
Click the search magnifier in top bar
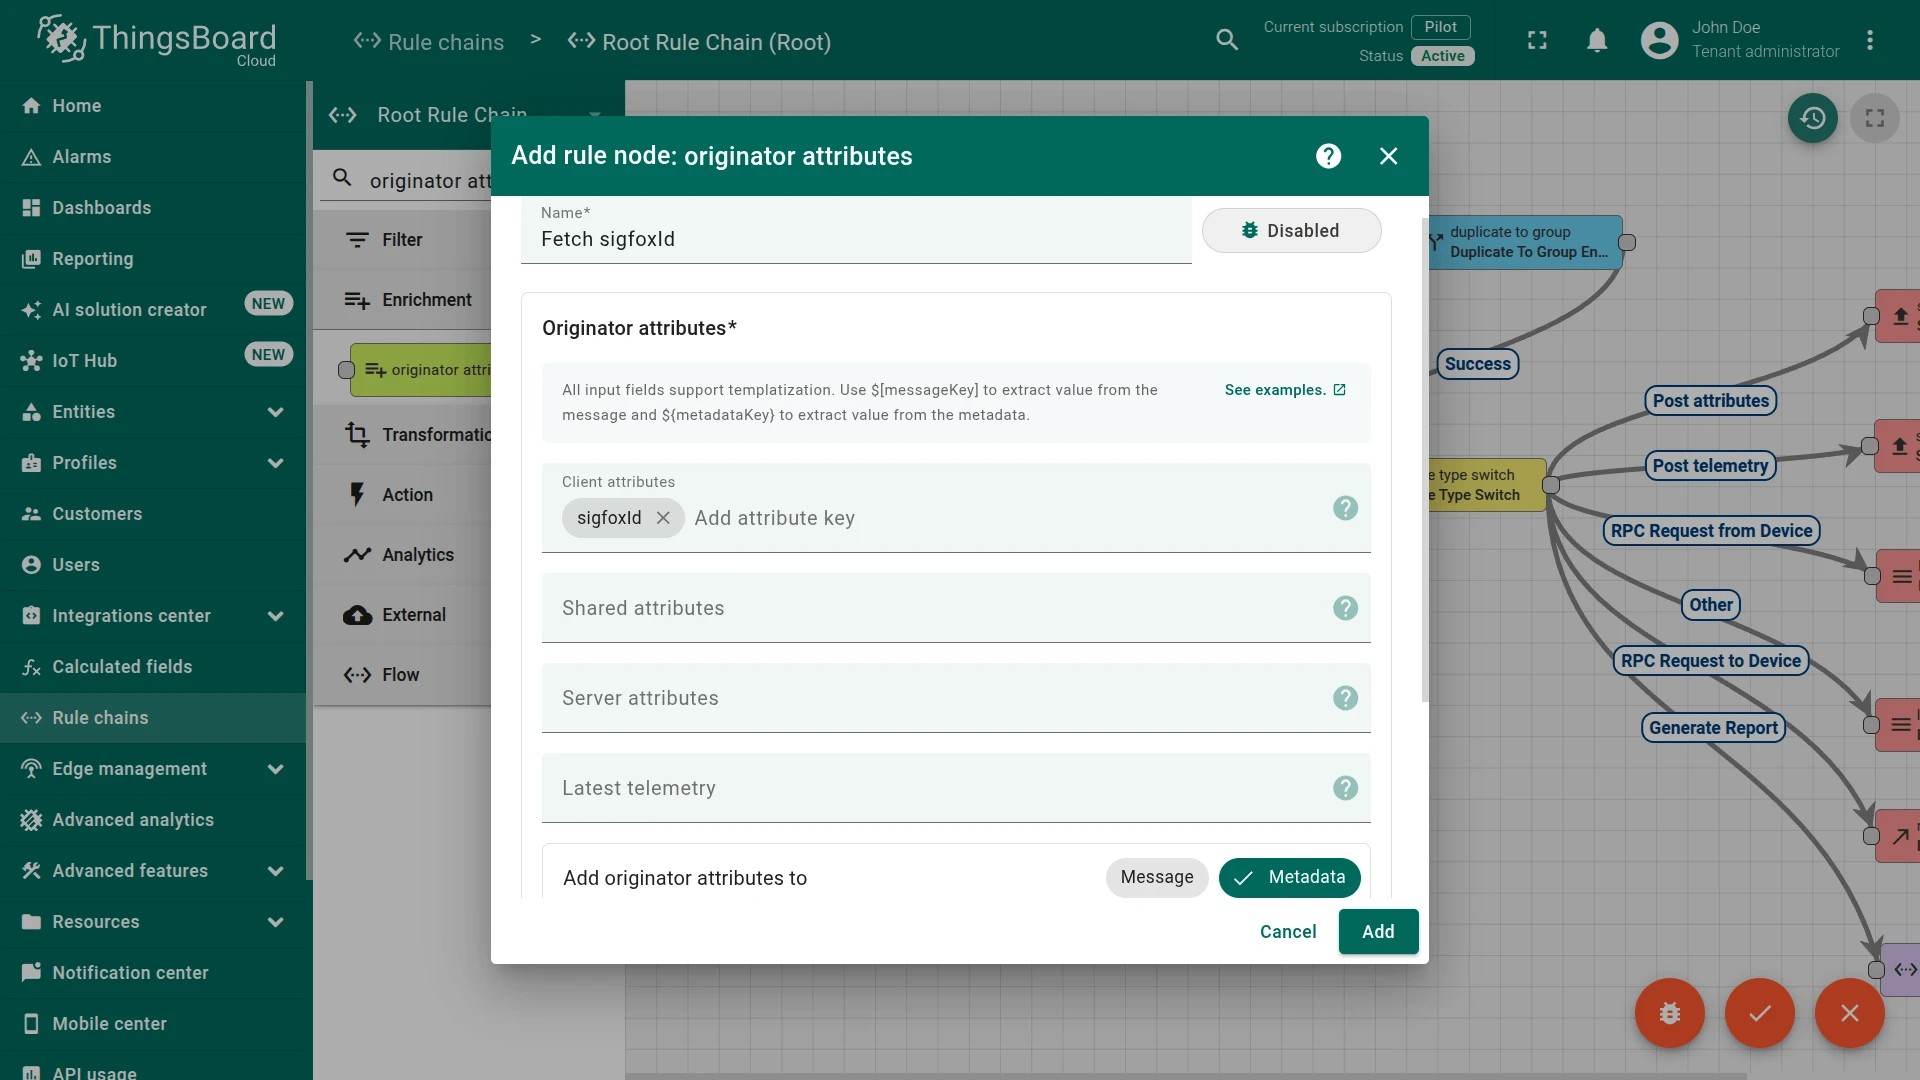(x=1227, y=40)
